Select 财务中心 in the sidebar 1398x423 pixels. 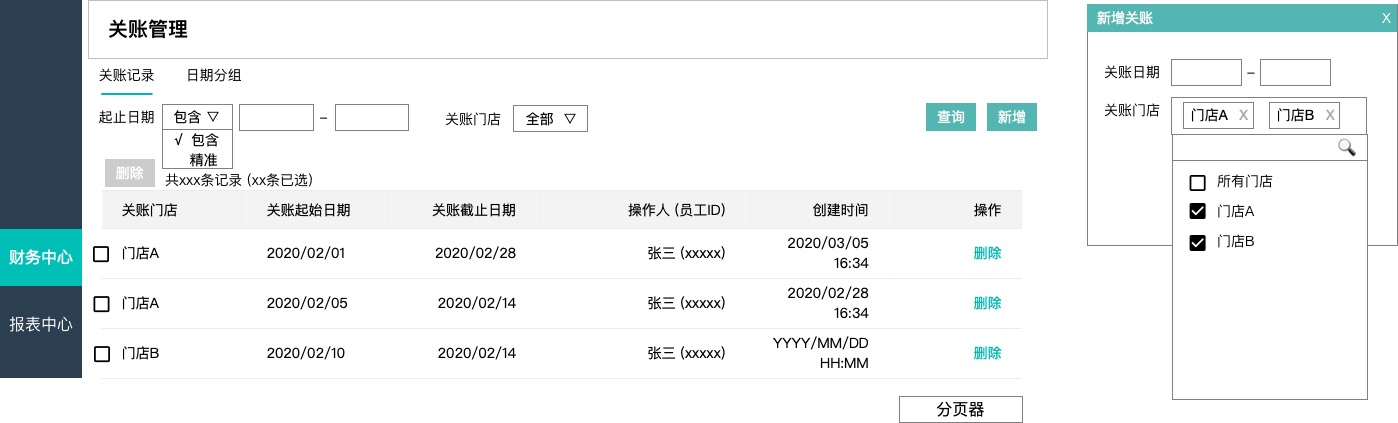41,257
